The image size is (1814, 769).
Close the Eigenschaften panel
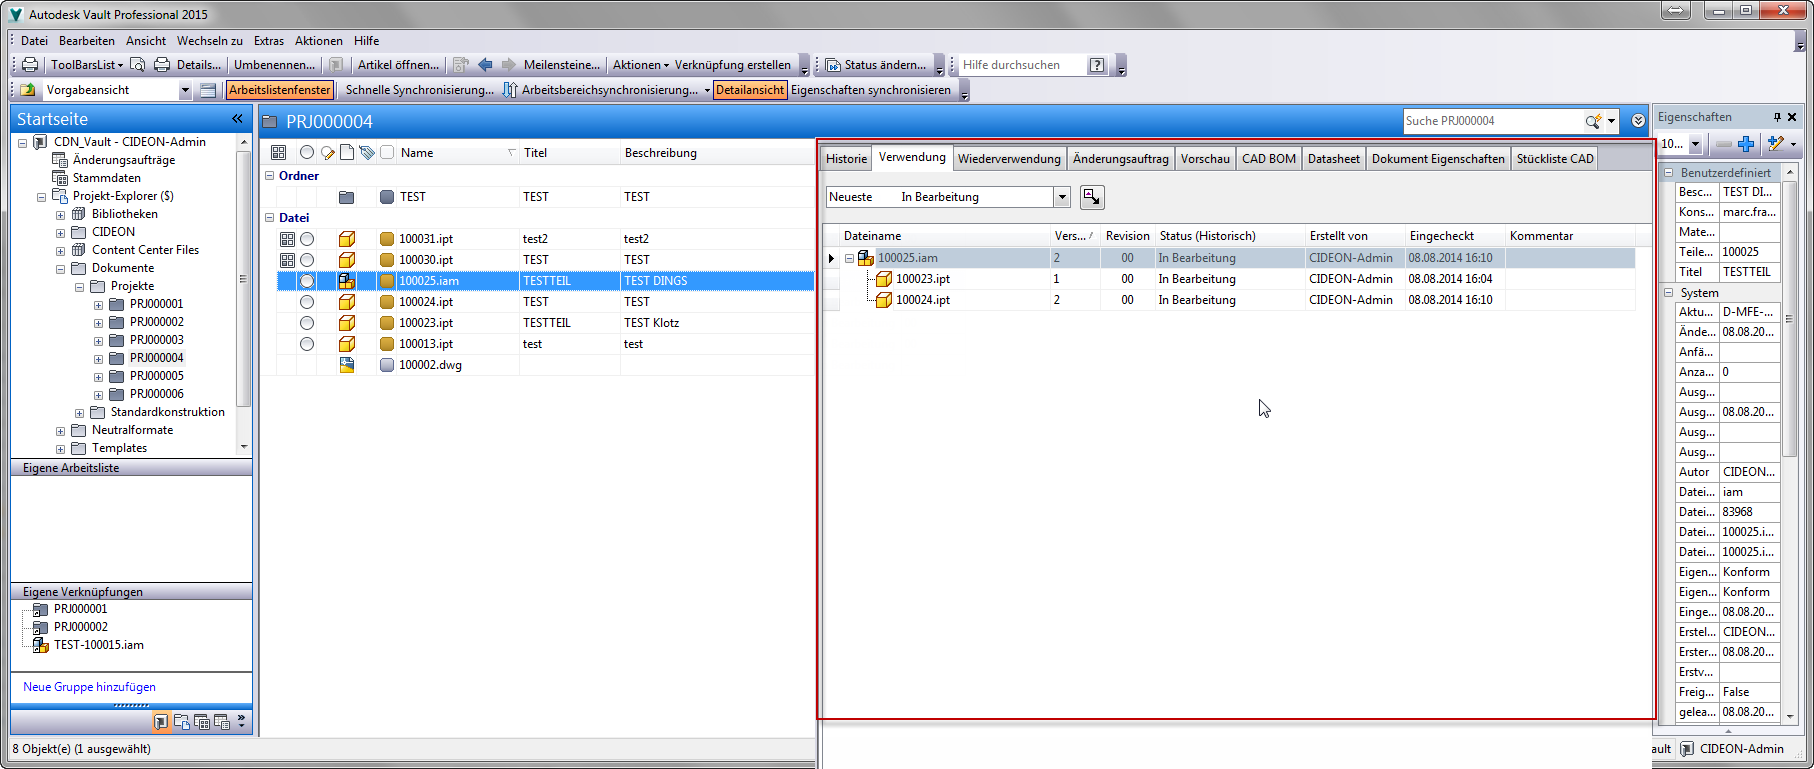pyautogui.click(x=1792, y=117)
